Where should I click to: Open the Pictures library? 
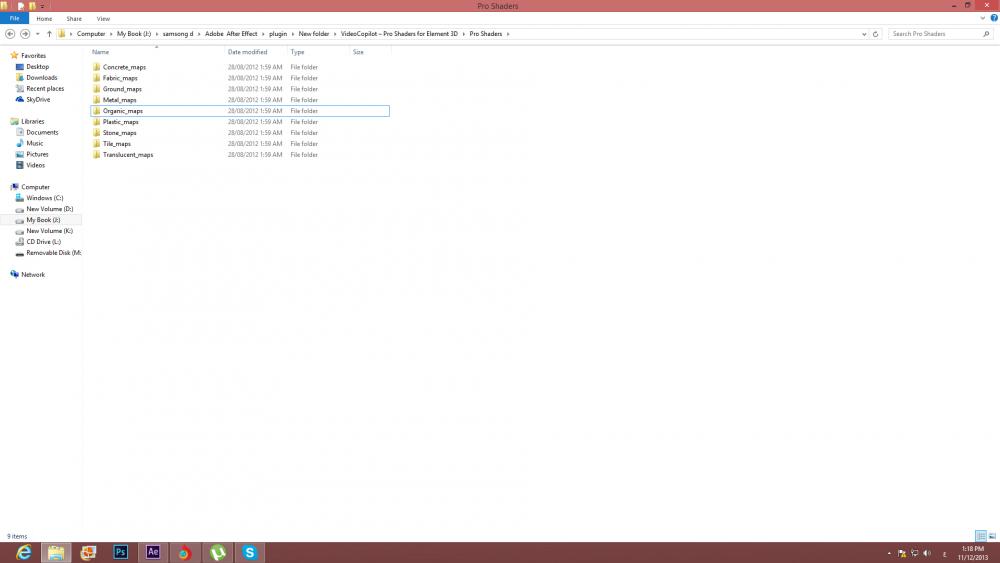point(37,154)
